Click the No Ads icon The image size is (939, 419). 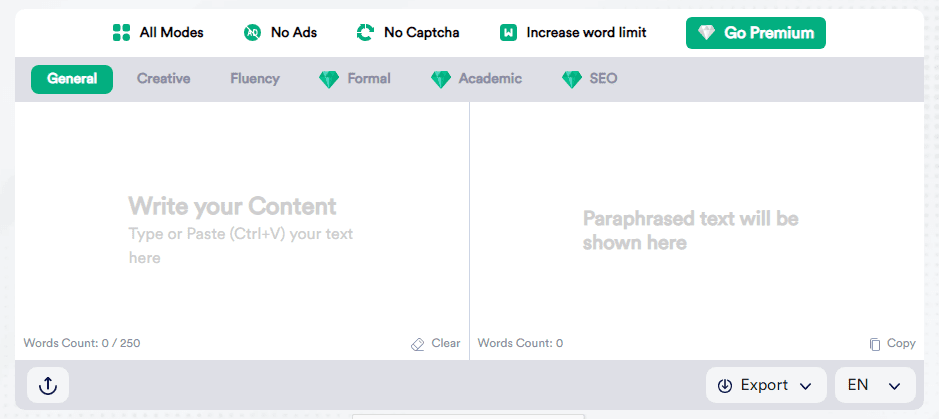(x=253, y=33)
